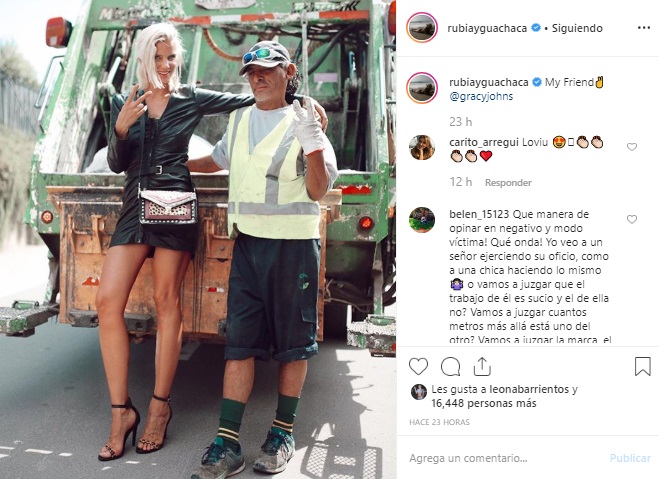
Task: Focus the Agrega un comentario field
Action: pyautogui.click(x=504, y=458)
